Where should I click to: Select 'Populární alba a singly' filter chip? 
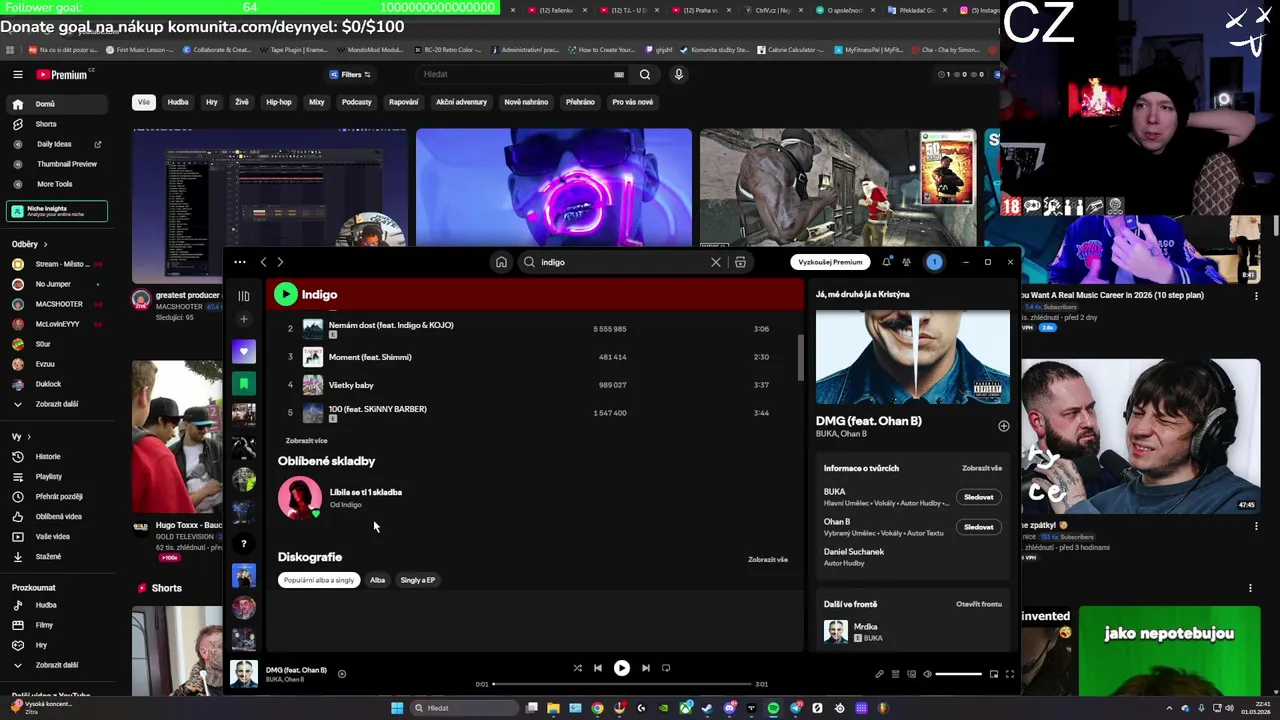pos(319,580)
